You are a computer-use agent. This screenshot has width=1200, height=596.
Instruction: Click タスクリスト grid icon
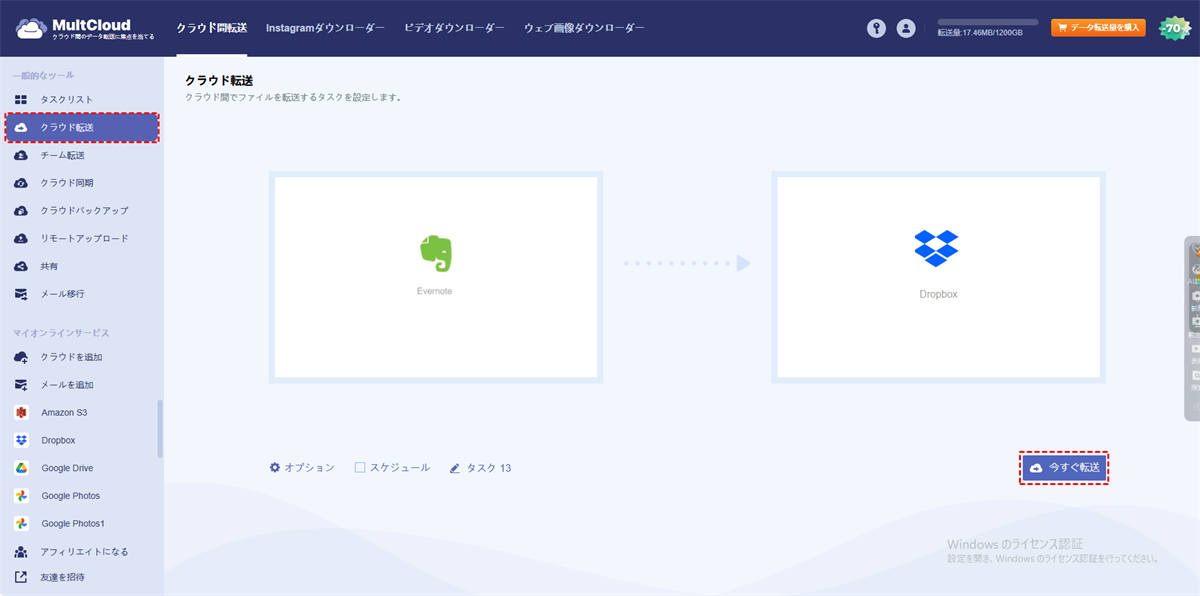[21, 100]
